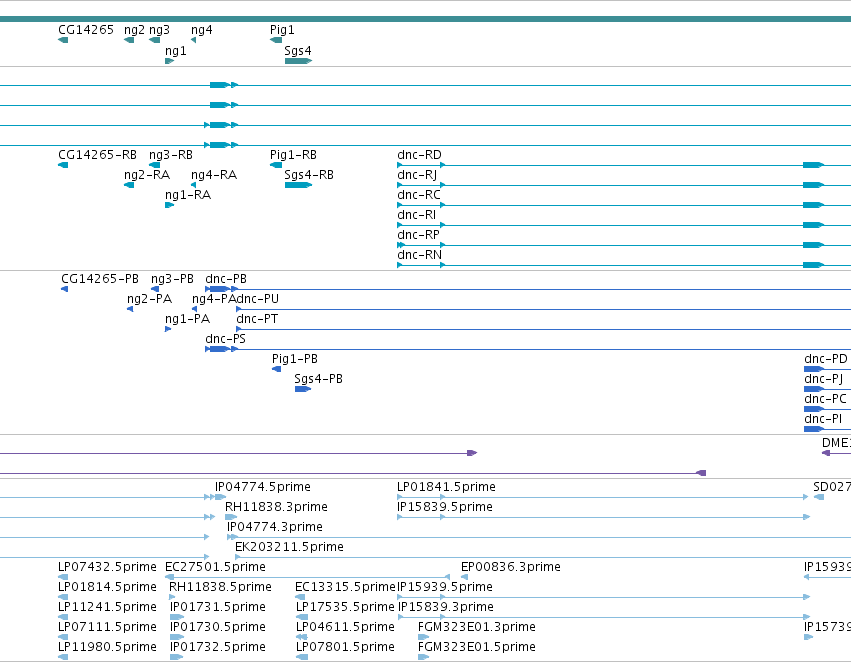Open EST EC13315.5prime label
This screenshot has width=851, height=662.
point(346,588)
